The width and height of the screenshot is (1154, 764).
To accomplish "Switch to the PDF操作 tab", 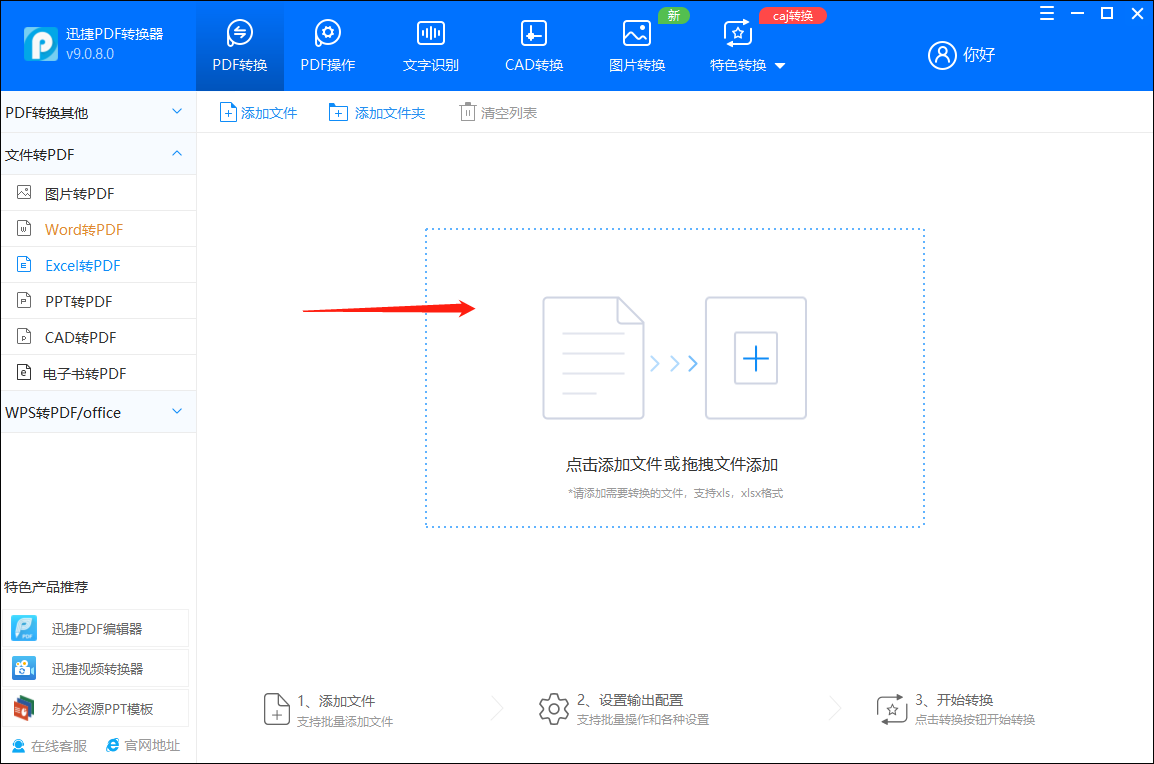I will [x=328, y=46].
